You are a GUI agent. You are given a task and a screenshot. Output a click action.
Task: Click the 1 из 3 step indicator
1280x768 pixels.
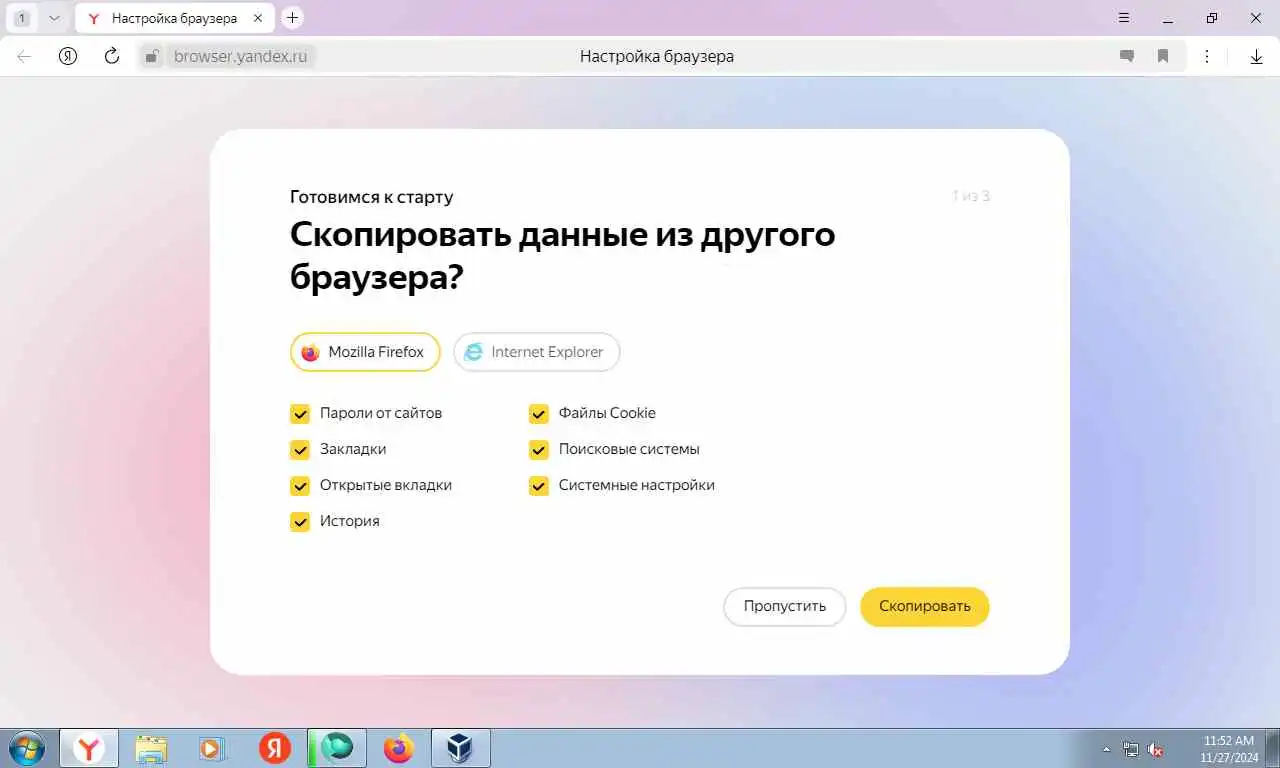[971, 196]
